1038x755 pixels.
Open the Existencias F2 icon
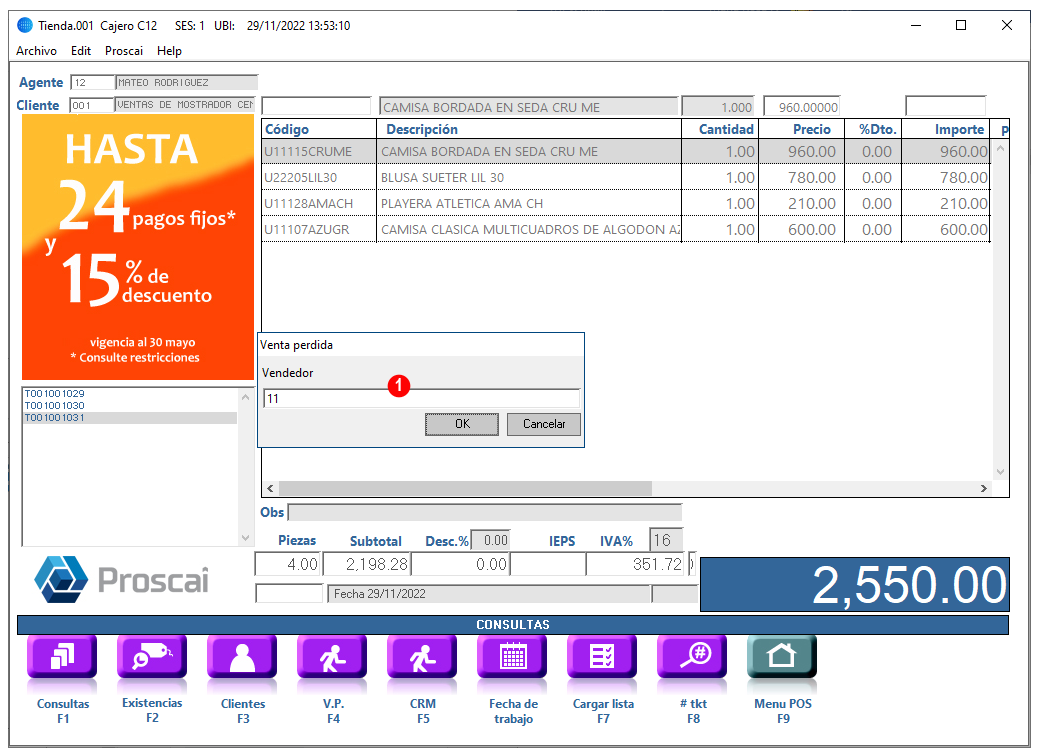point(152,656)
